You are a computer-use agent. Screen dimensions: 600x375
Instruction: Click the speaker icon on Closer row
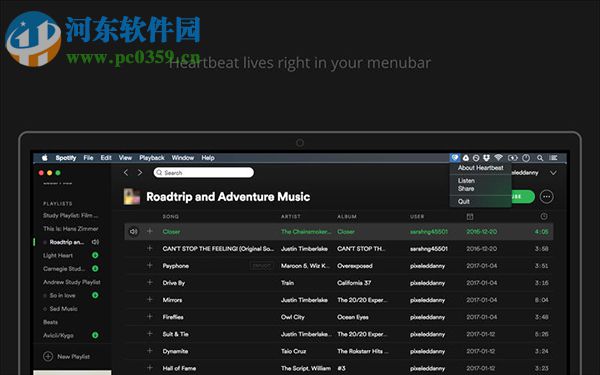coord(133,232)
